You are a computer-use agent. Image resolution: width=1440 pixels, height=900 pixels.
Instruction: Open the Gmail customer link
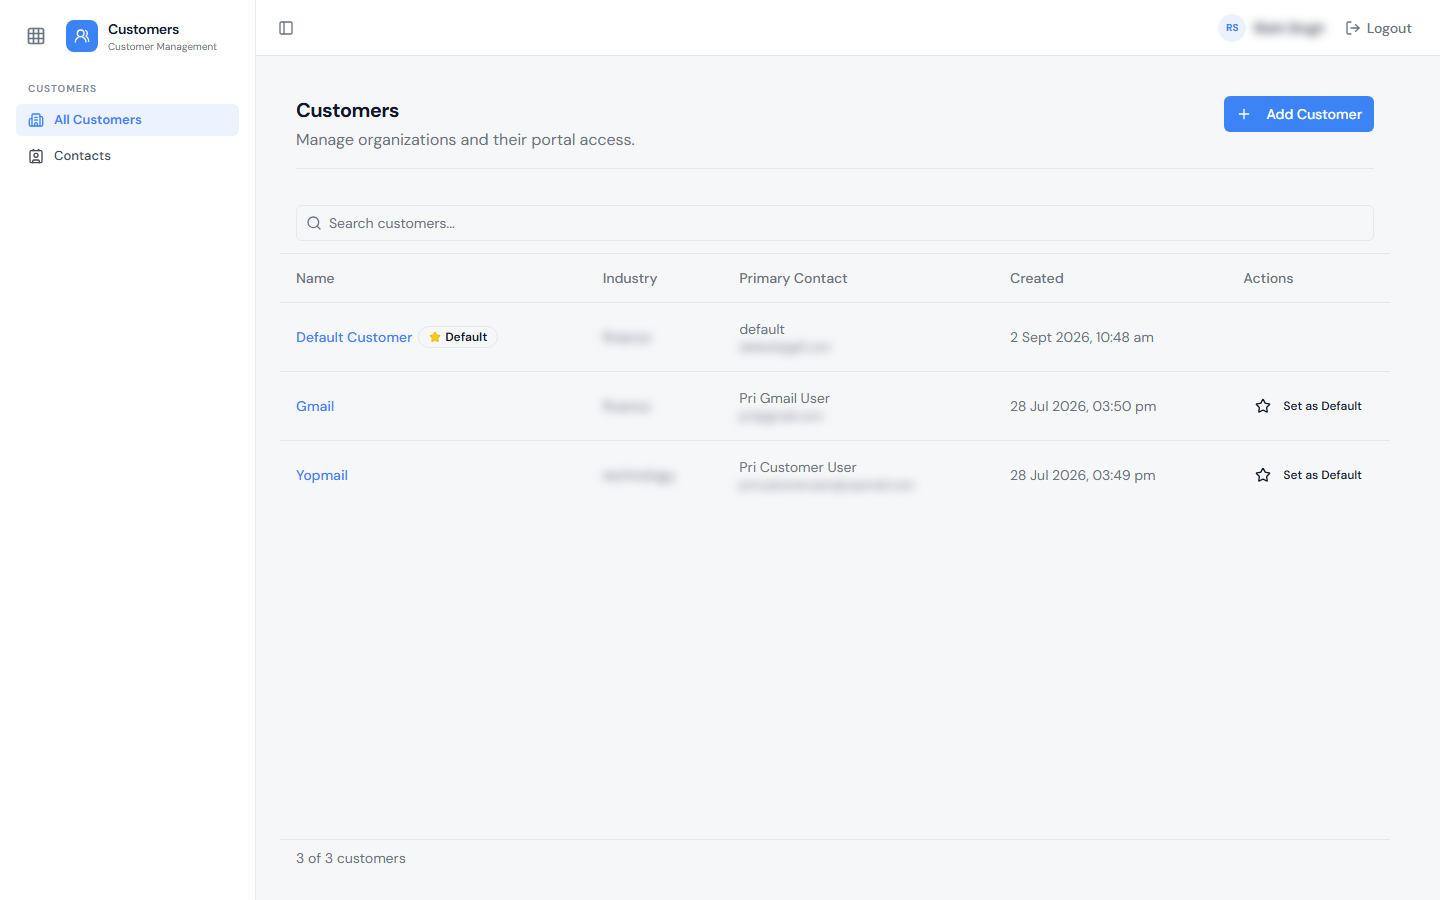[315, 406]
